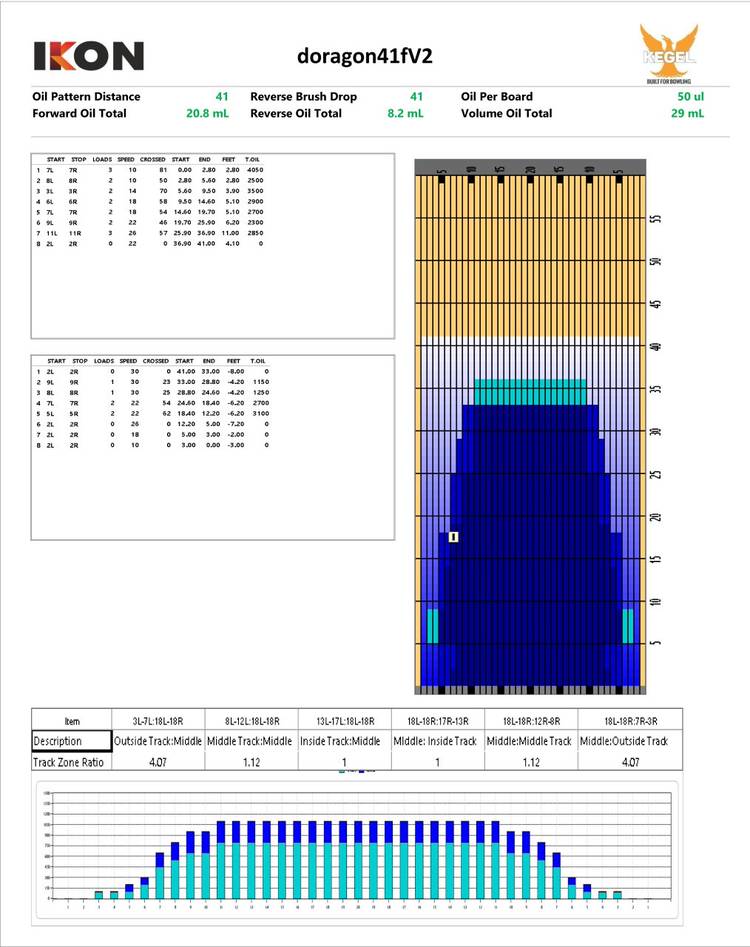The width and height of the screenshot is (750, 947).
Task: Click the Kegel phoenix logo
Action: tap(667, 55)
